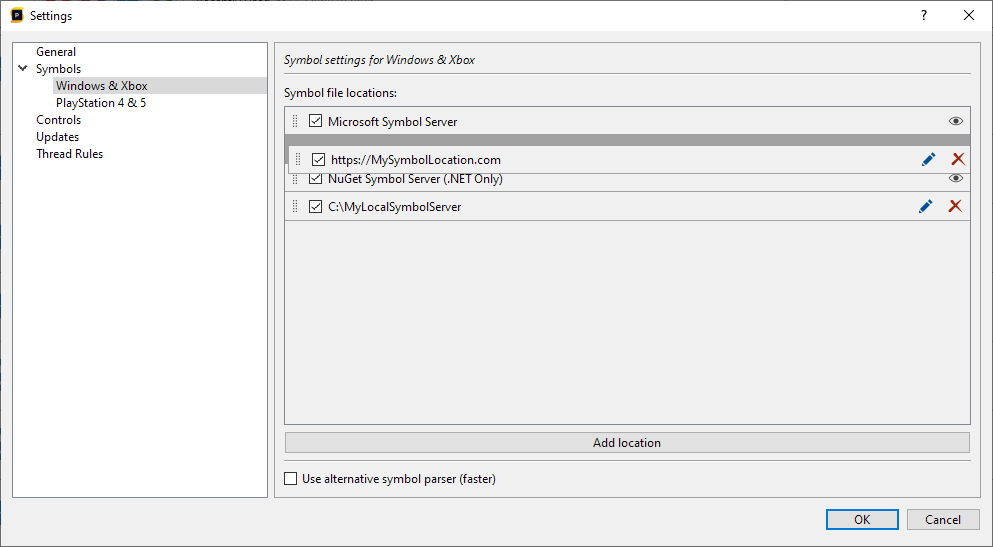Open Controls settings page

click(58, 120)
